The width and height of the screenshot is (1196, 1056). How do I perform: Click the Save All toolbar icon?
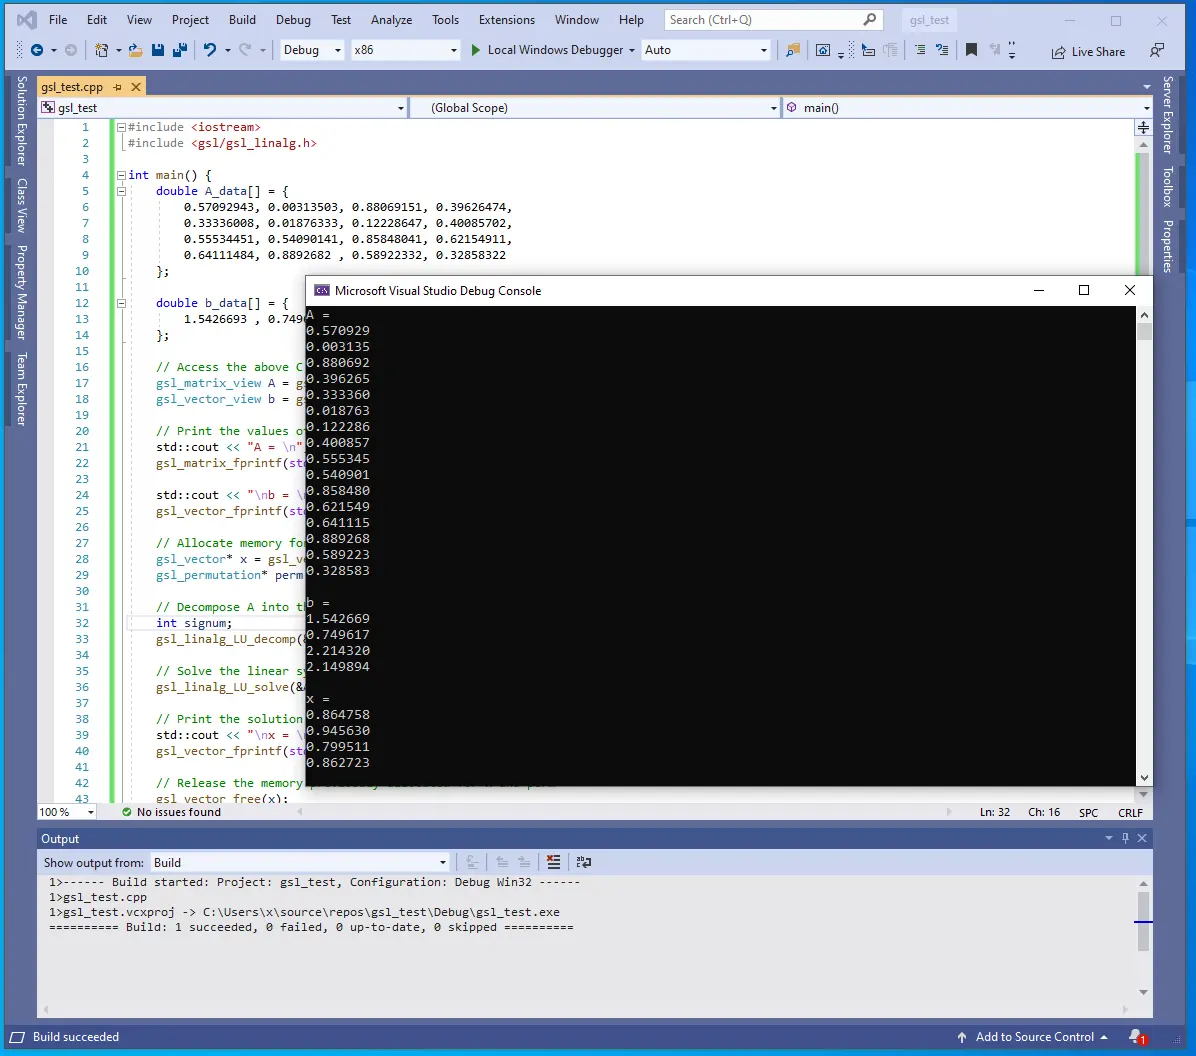180,50
